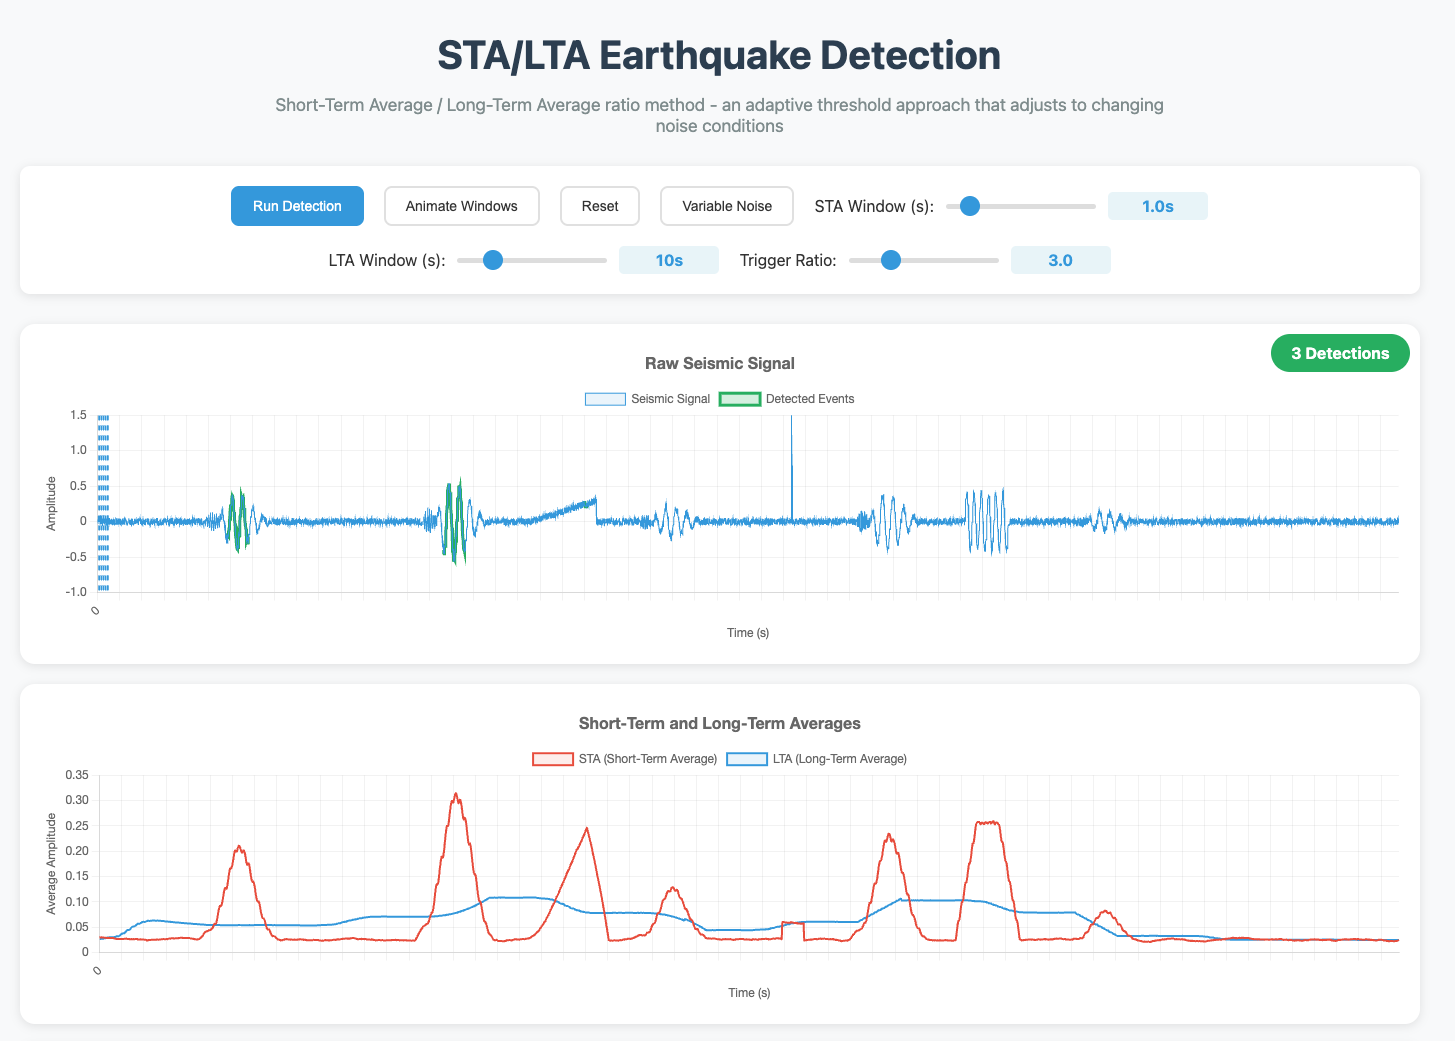Click the STA Window 1.0s value box

1157,206
